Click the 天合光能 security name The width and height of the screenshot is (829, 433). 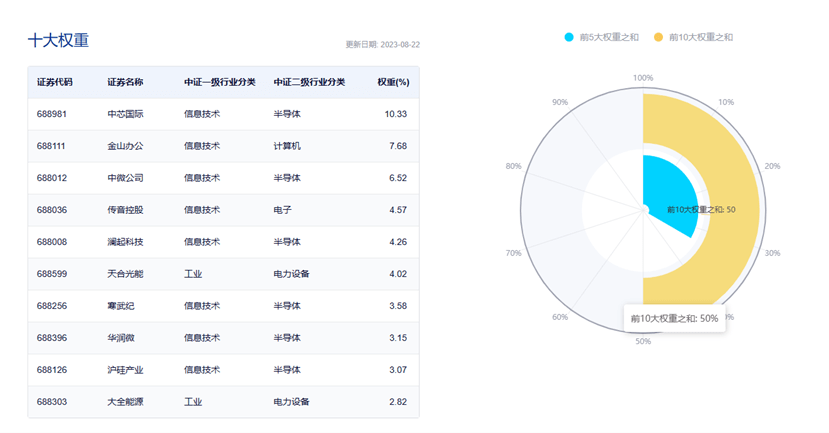(x=125, y=274)
